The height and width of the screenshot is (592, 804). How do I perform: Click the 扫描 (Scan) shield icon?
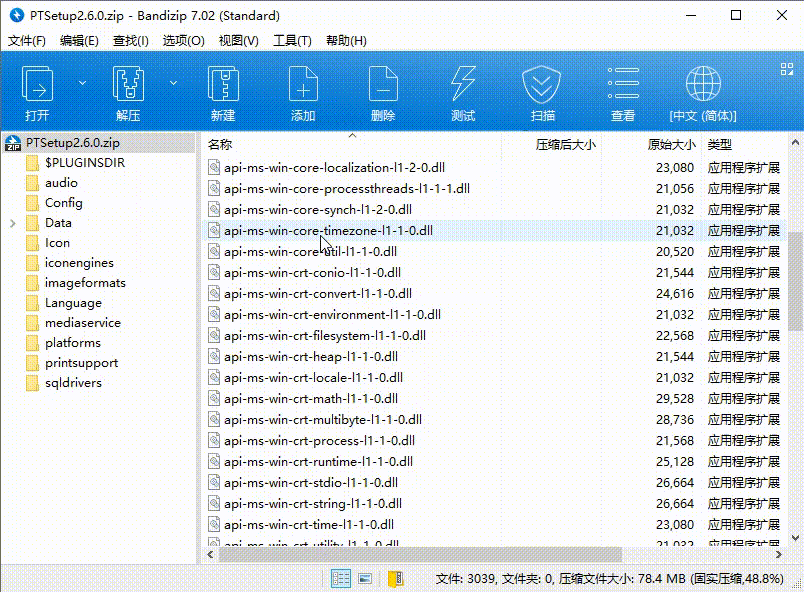tap(541, 85)
